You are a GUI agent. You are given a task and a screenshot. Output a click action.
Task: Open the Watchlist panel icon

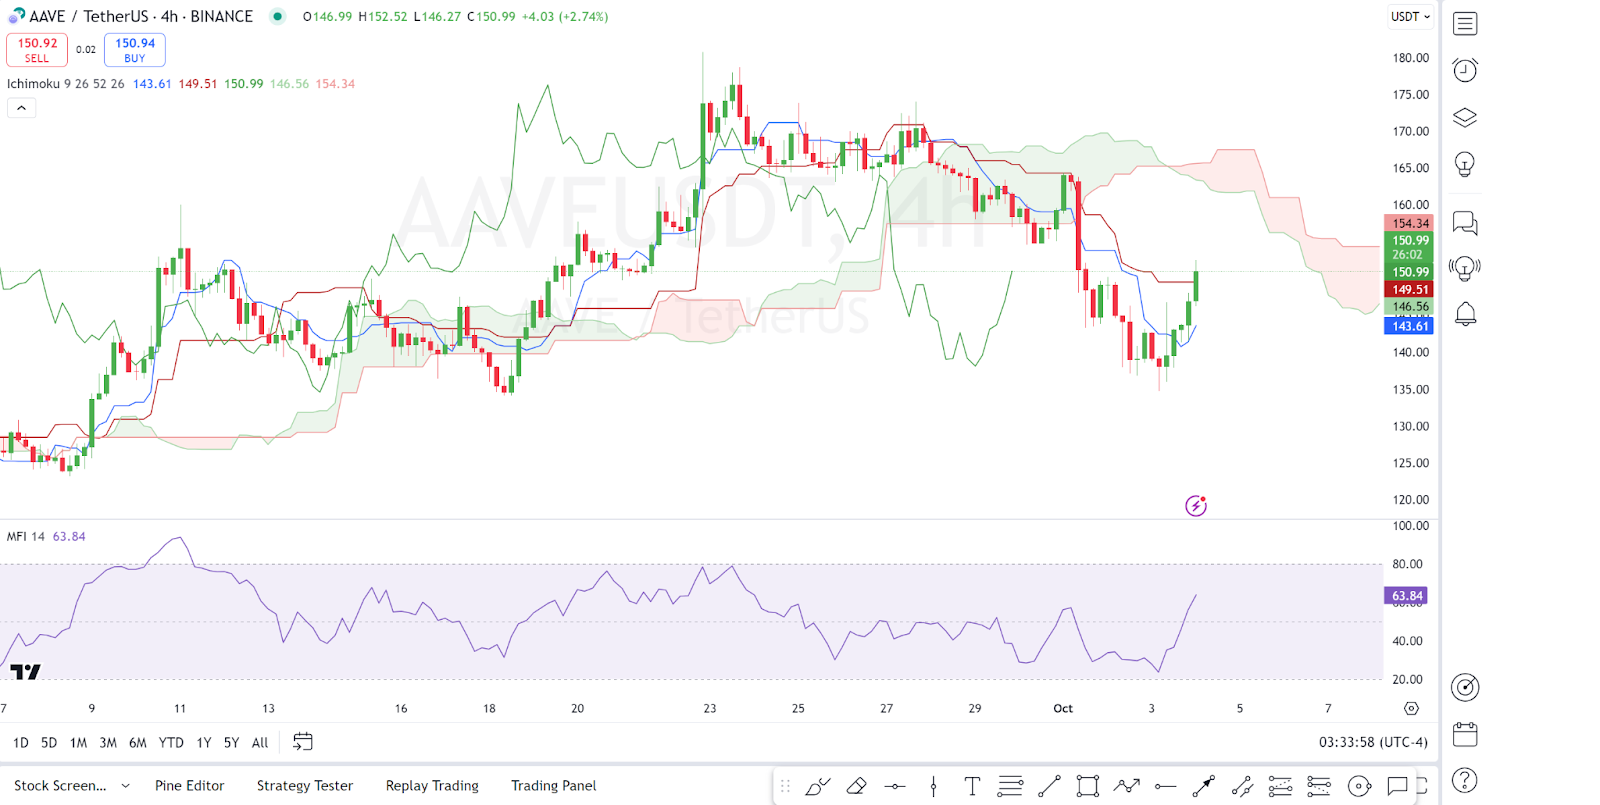(x=1465, y=23)
